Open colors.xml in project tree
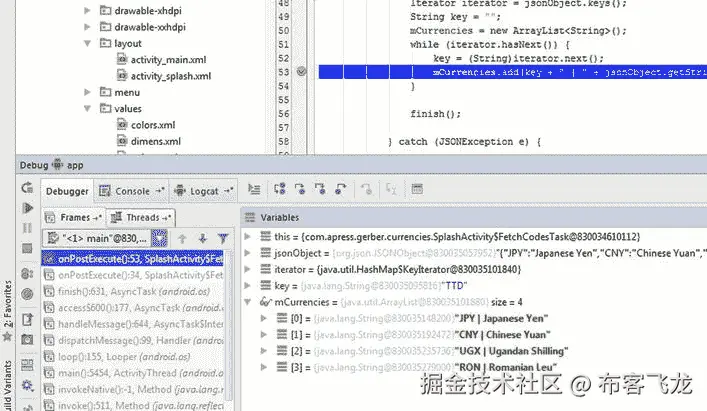Viewport: 707px width, 411px height. tap(146, 125)
